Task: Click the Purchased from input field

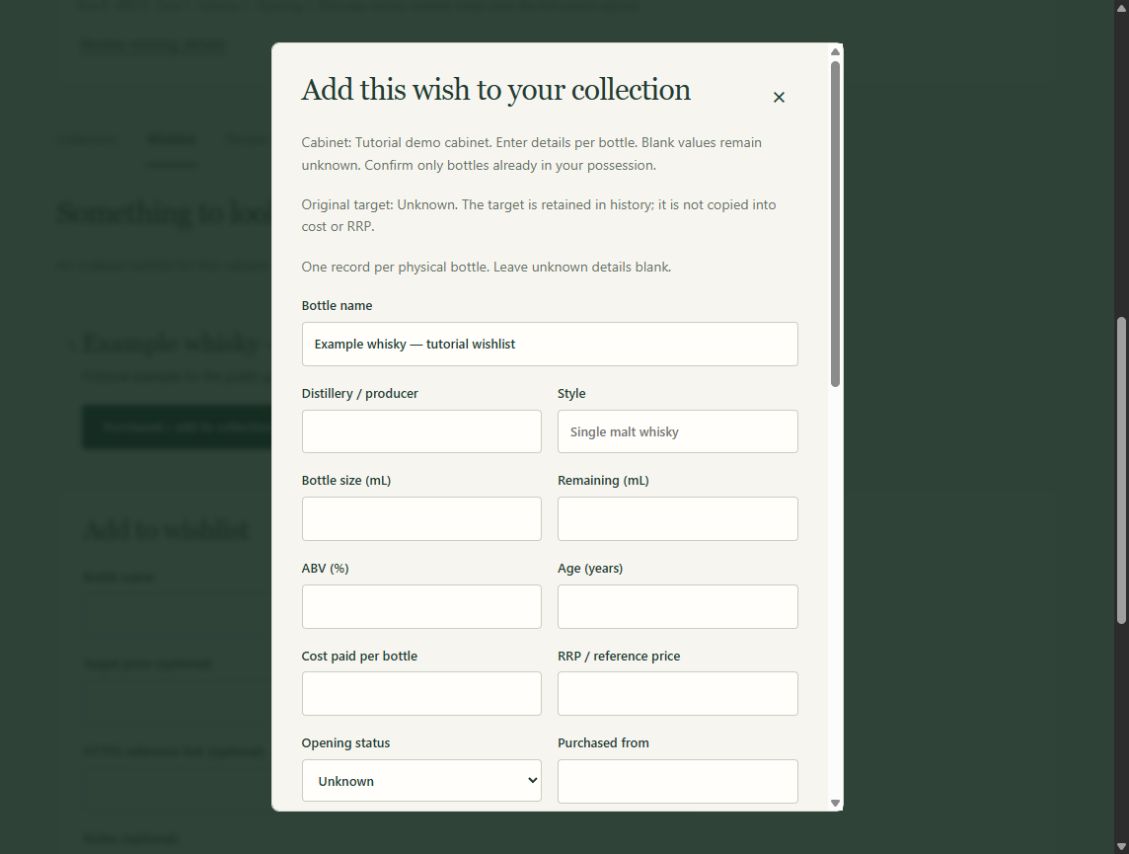Action: click(677, 781)
